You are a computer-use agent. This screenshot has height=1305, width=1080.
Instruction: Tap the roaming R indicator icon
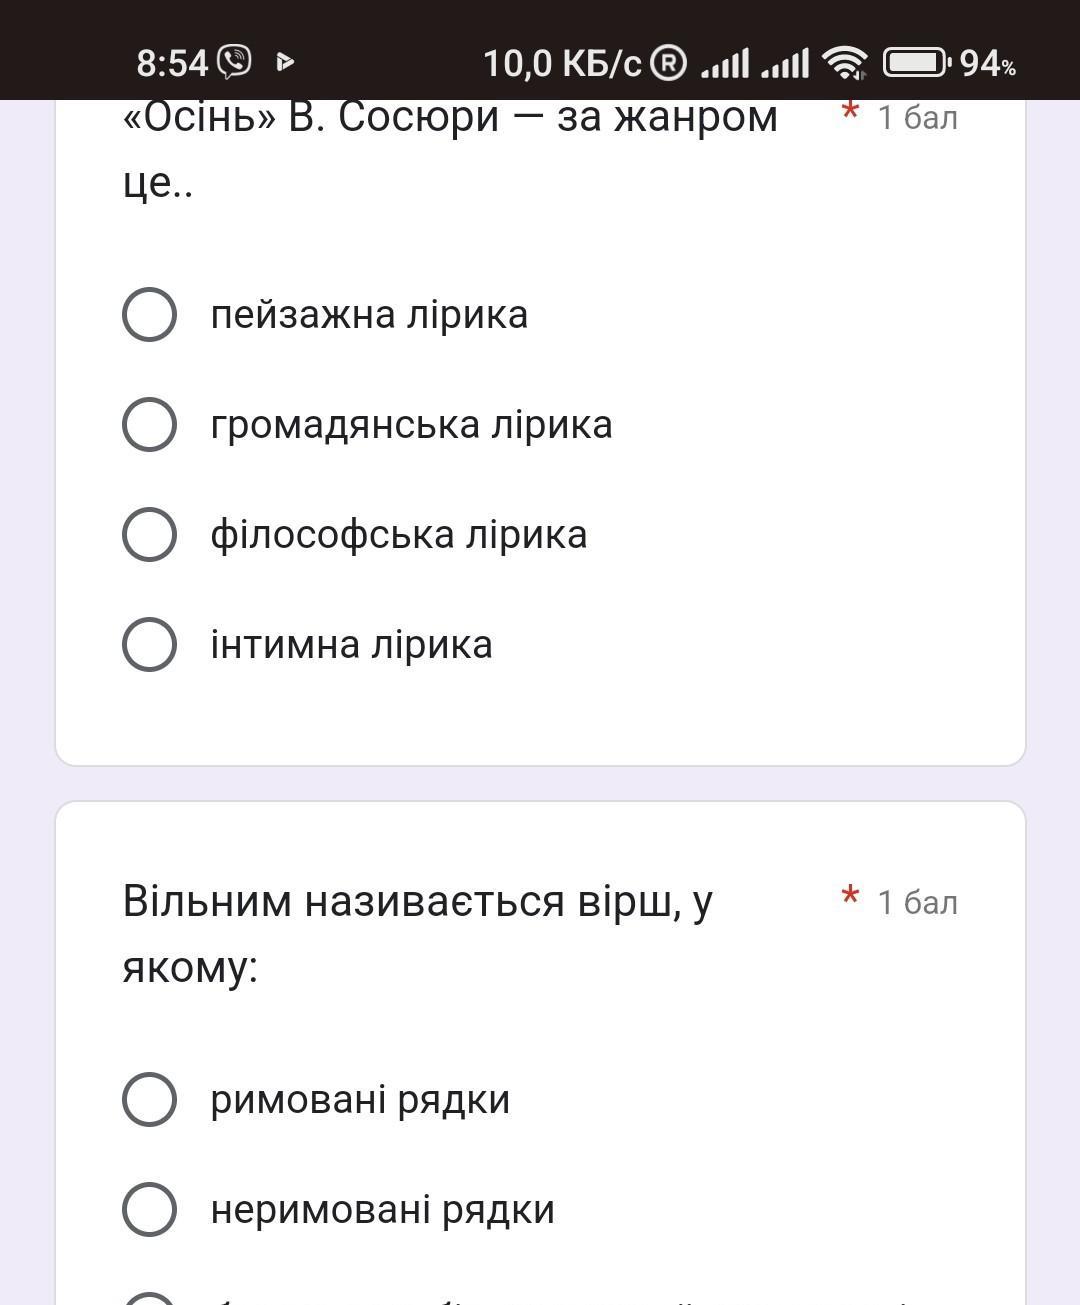coord(668,63)
